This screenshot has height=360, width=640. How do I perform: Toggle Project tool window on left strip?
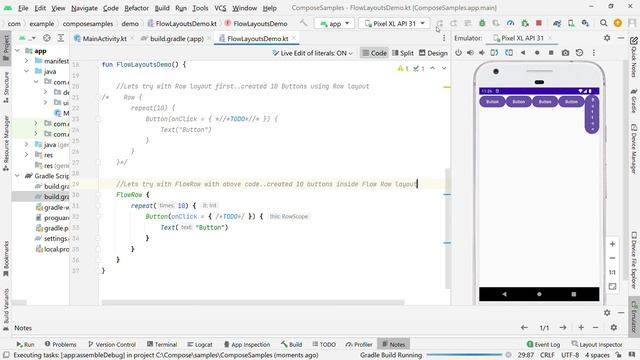click(6, 47)
